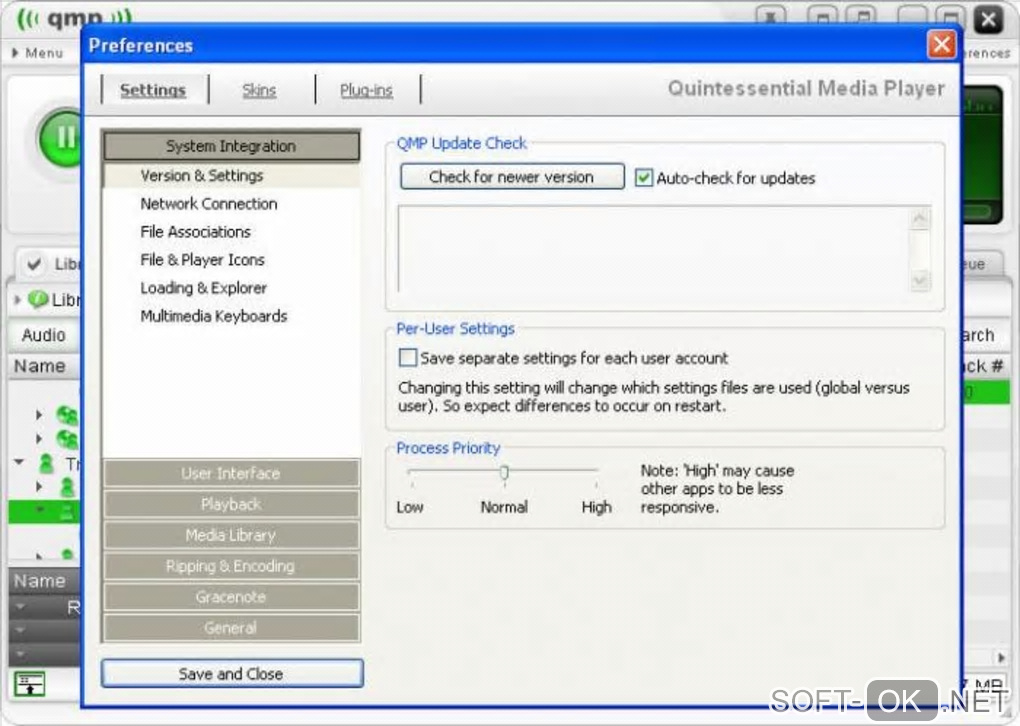The image size is (1020, 726).
Task: Open the Menu in main player window
Action: pyautogui.click(x=38, y=53)
